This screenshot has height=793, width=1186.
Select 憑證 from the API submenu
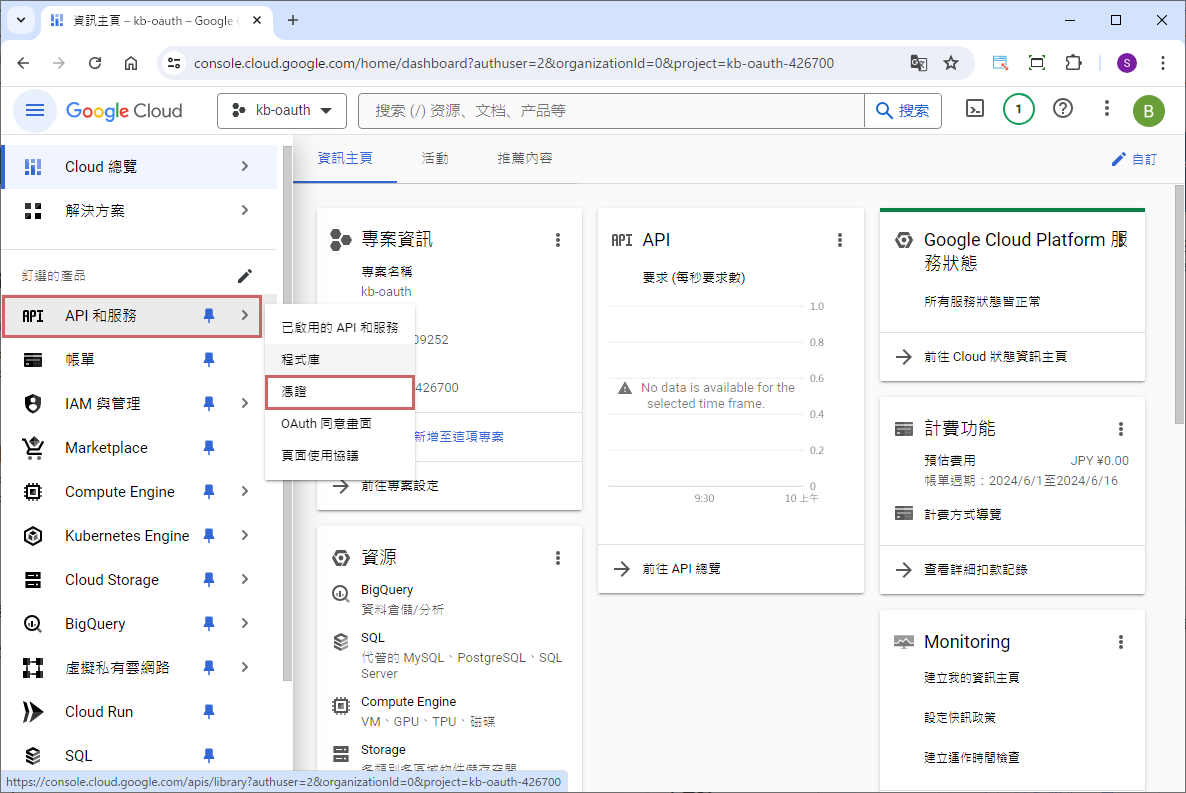click(x=339, y=392)
